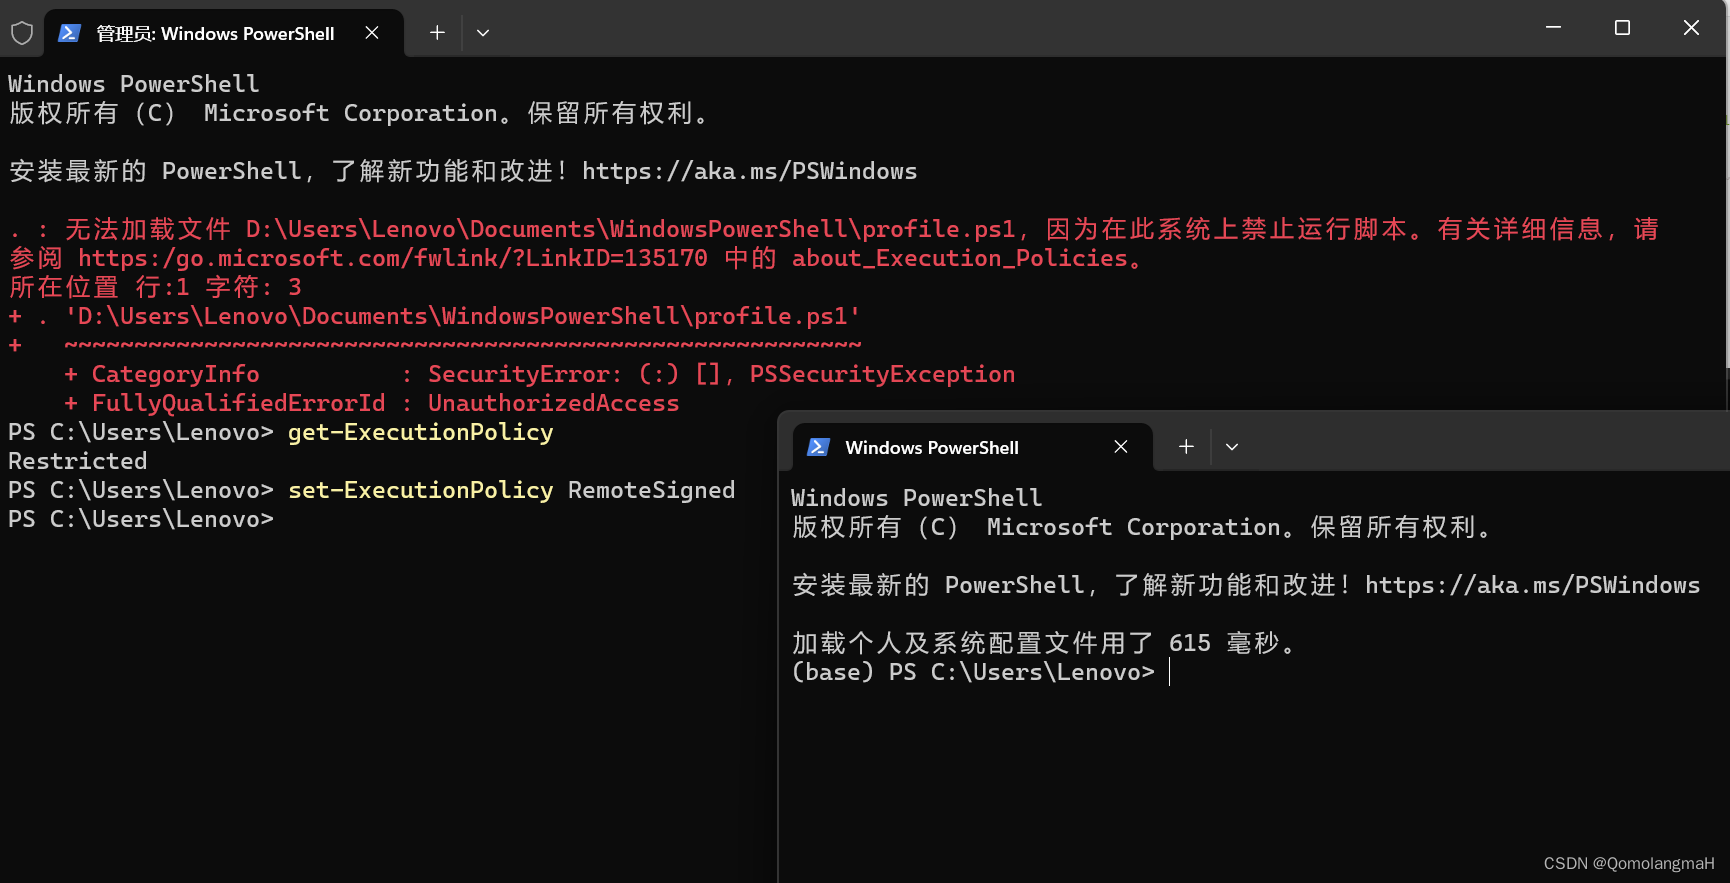Expand the profile dropdown in the front window
1730x883 pixels.
tap(1232, 447)
